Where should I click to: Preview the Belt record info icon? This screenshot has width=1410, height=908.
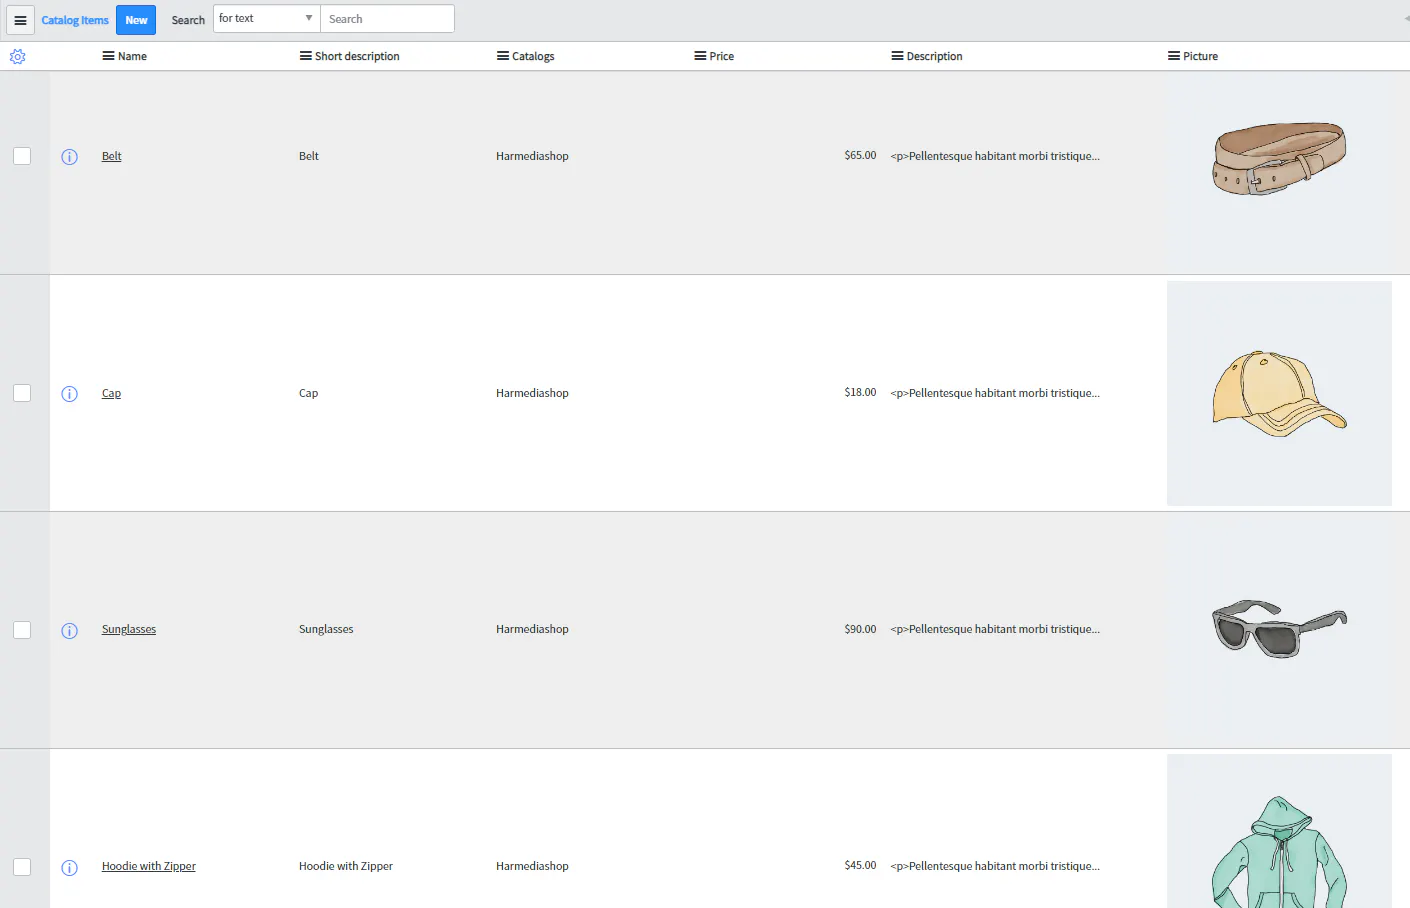pos(69,157)
